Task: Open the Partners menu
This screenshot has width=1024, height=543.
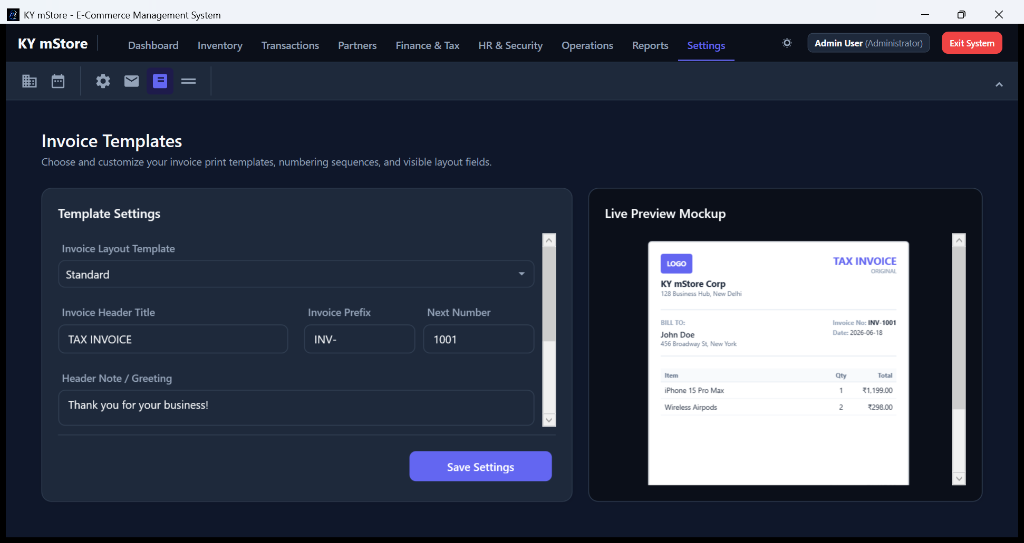Action: pyautogui.click(x=357, y=45)
